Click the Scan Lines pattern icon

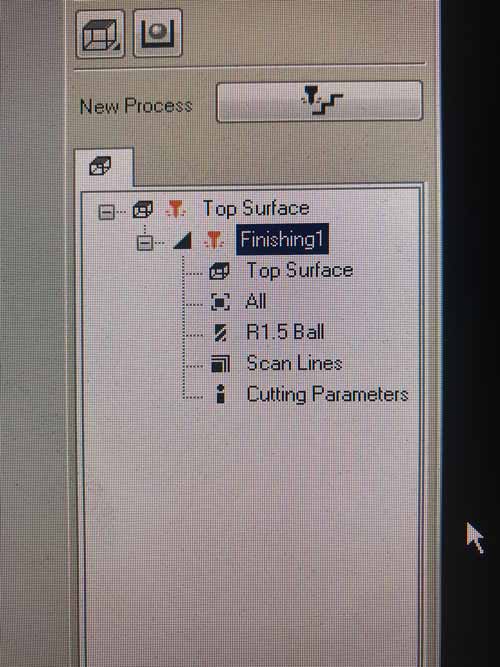pos(220,364)
